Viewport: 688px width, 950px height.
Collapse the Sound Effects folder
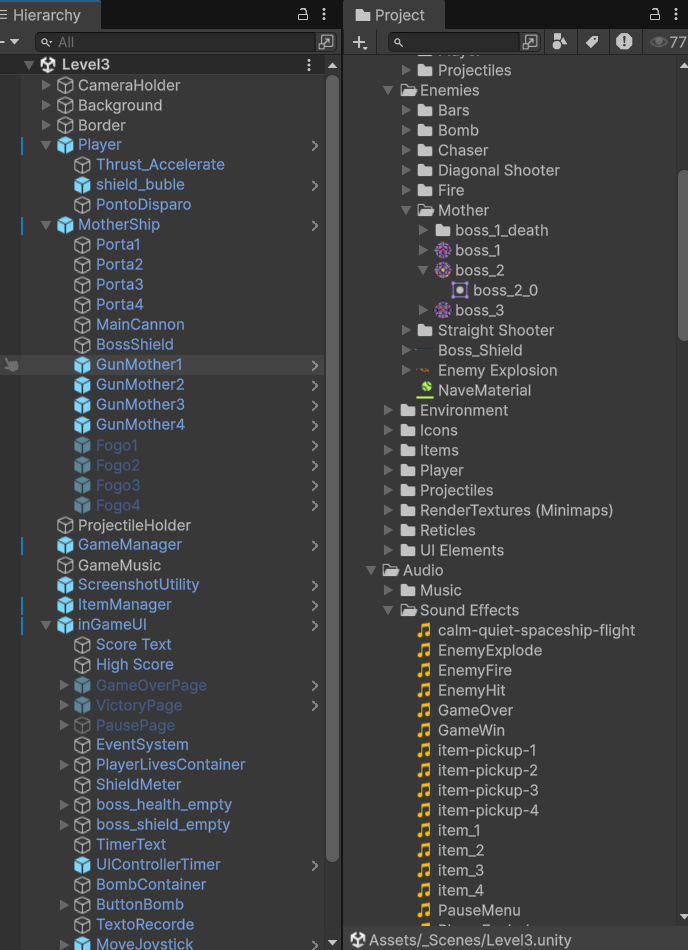[x=389, y=610]
